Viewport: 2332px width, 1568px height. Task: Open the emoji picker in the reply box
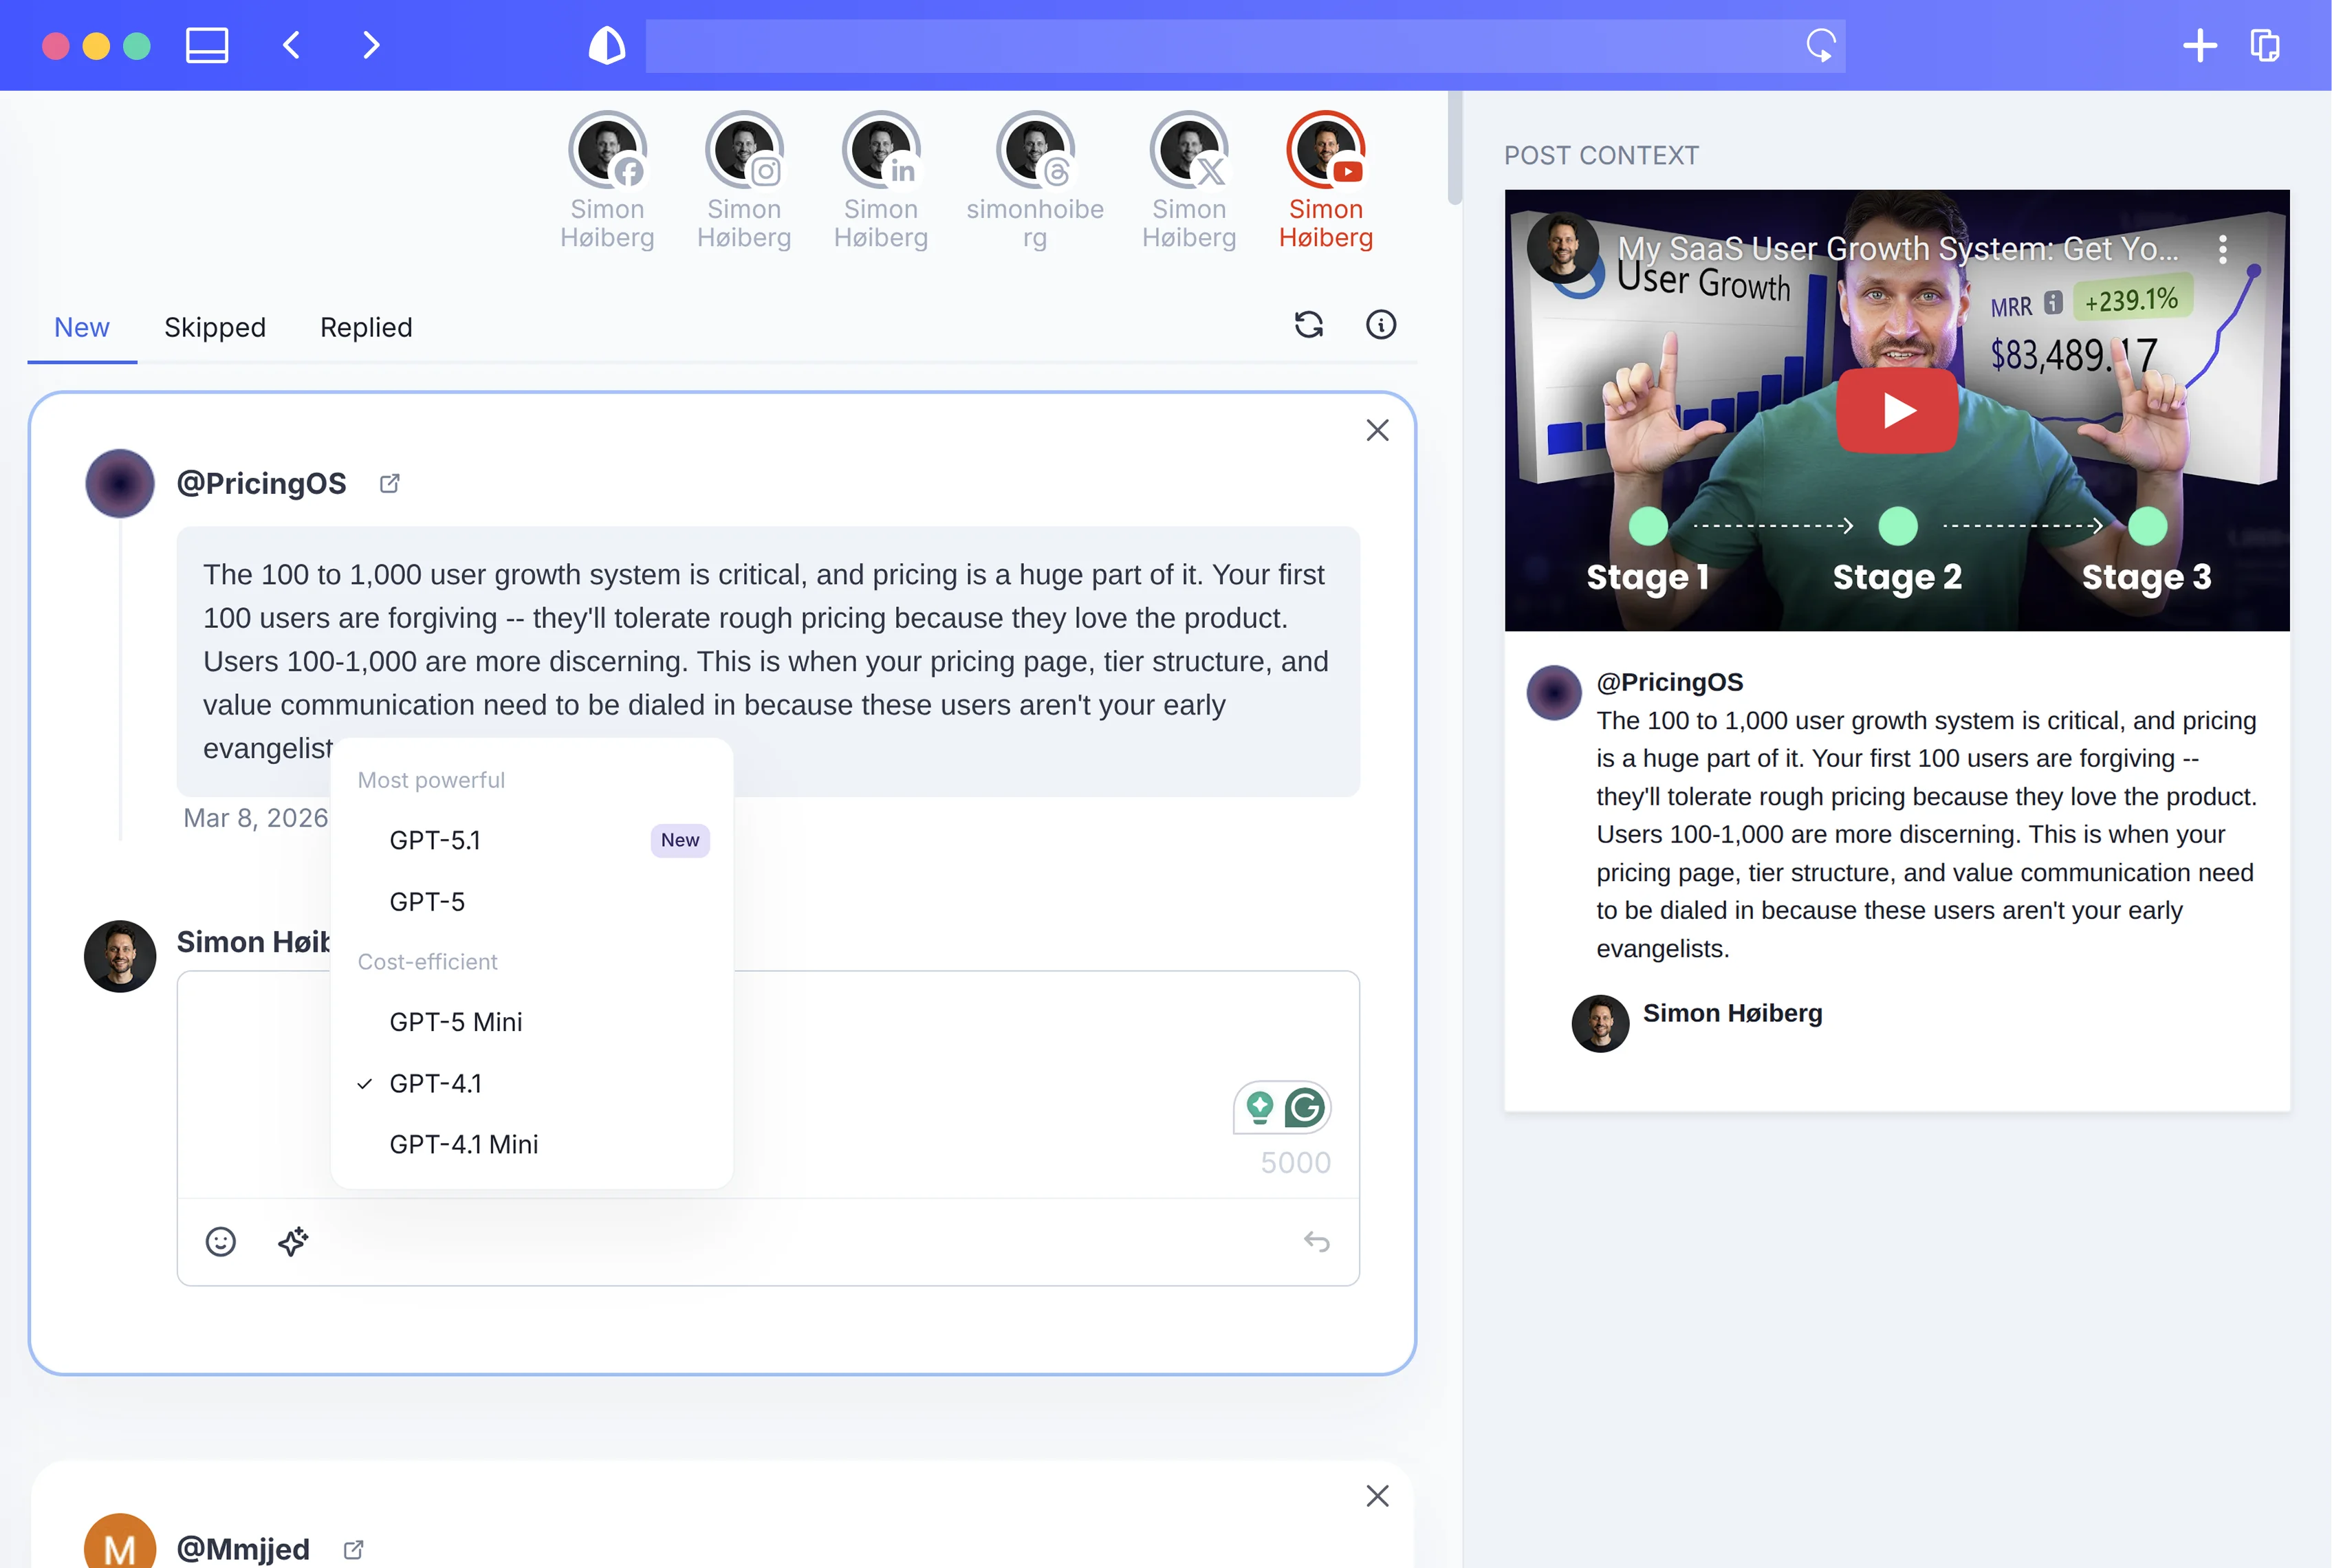pos(221,1242)
